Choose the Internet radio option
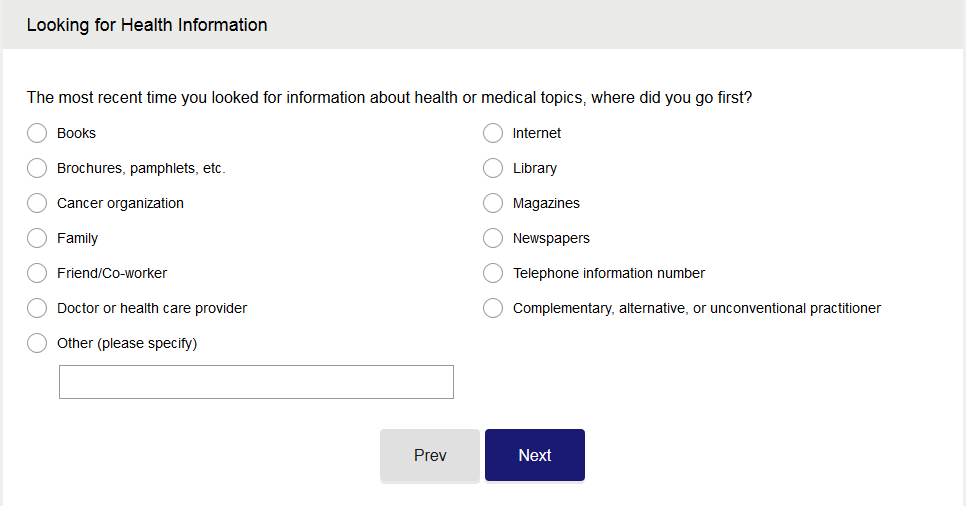The width and height of the screenshot is (966, 506). pyautogui.click(x=493, y=133)
